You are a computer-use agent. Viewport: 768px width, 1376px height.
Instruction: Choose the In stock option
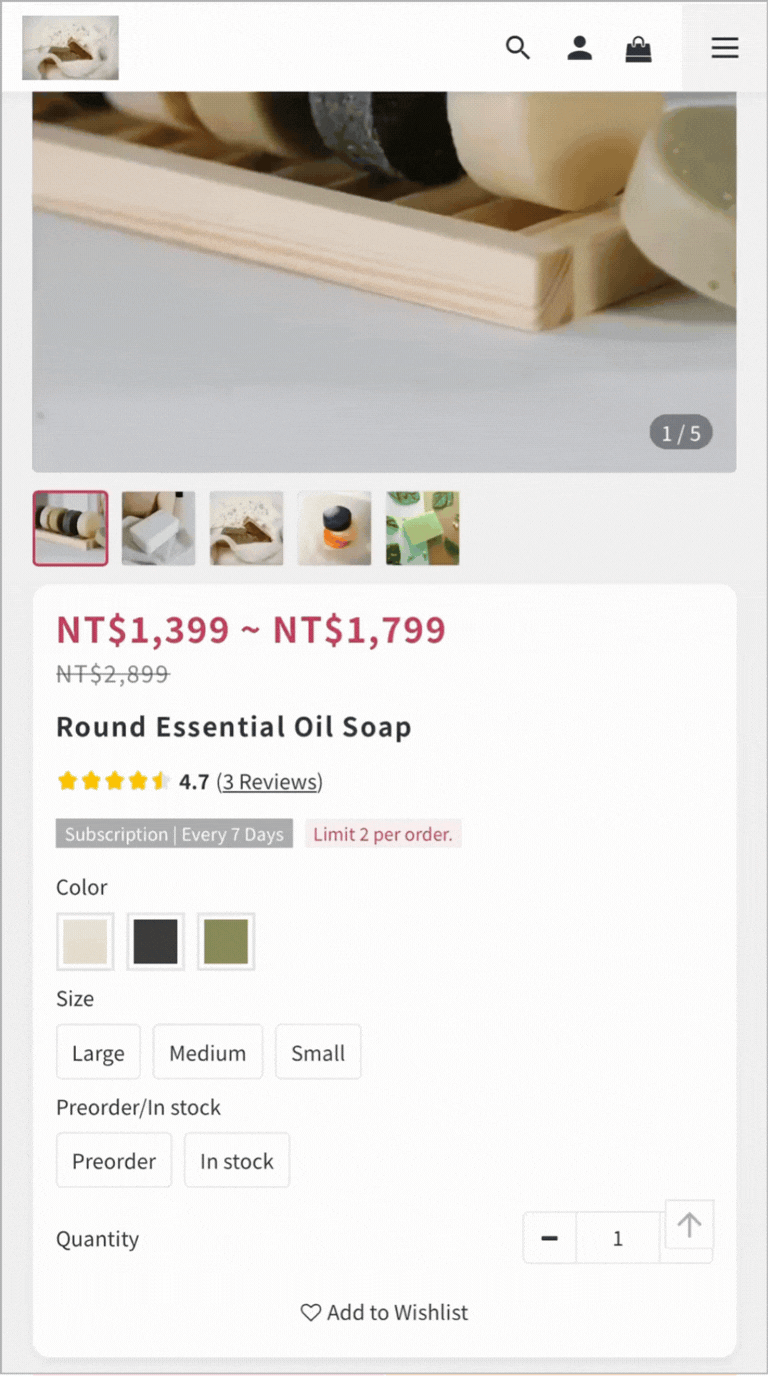[237, 1160]
